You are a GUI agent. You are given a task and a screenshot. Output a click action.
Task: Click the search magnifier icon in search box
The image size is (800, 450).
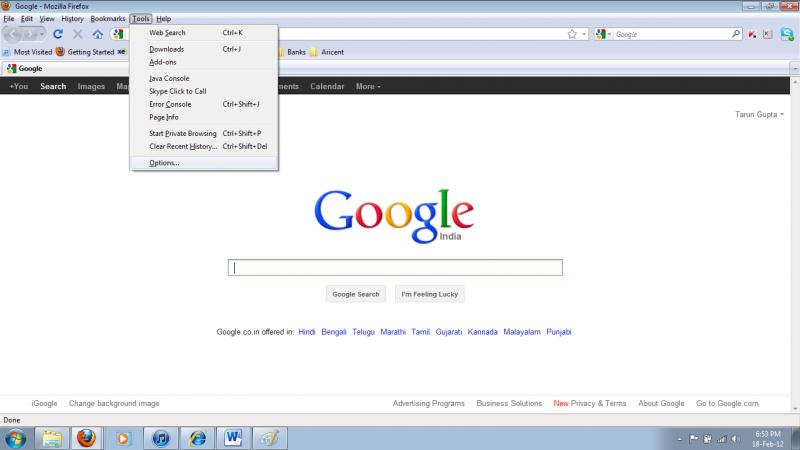[735, 34]
